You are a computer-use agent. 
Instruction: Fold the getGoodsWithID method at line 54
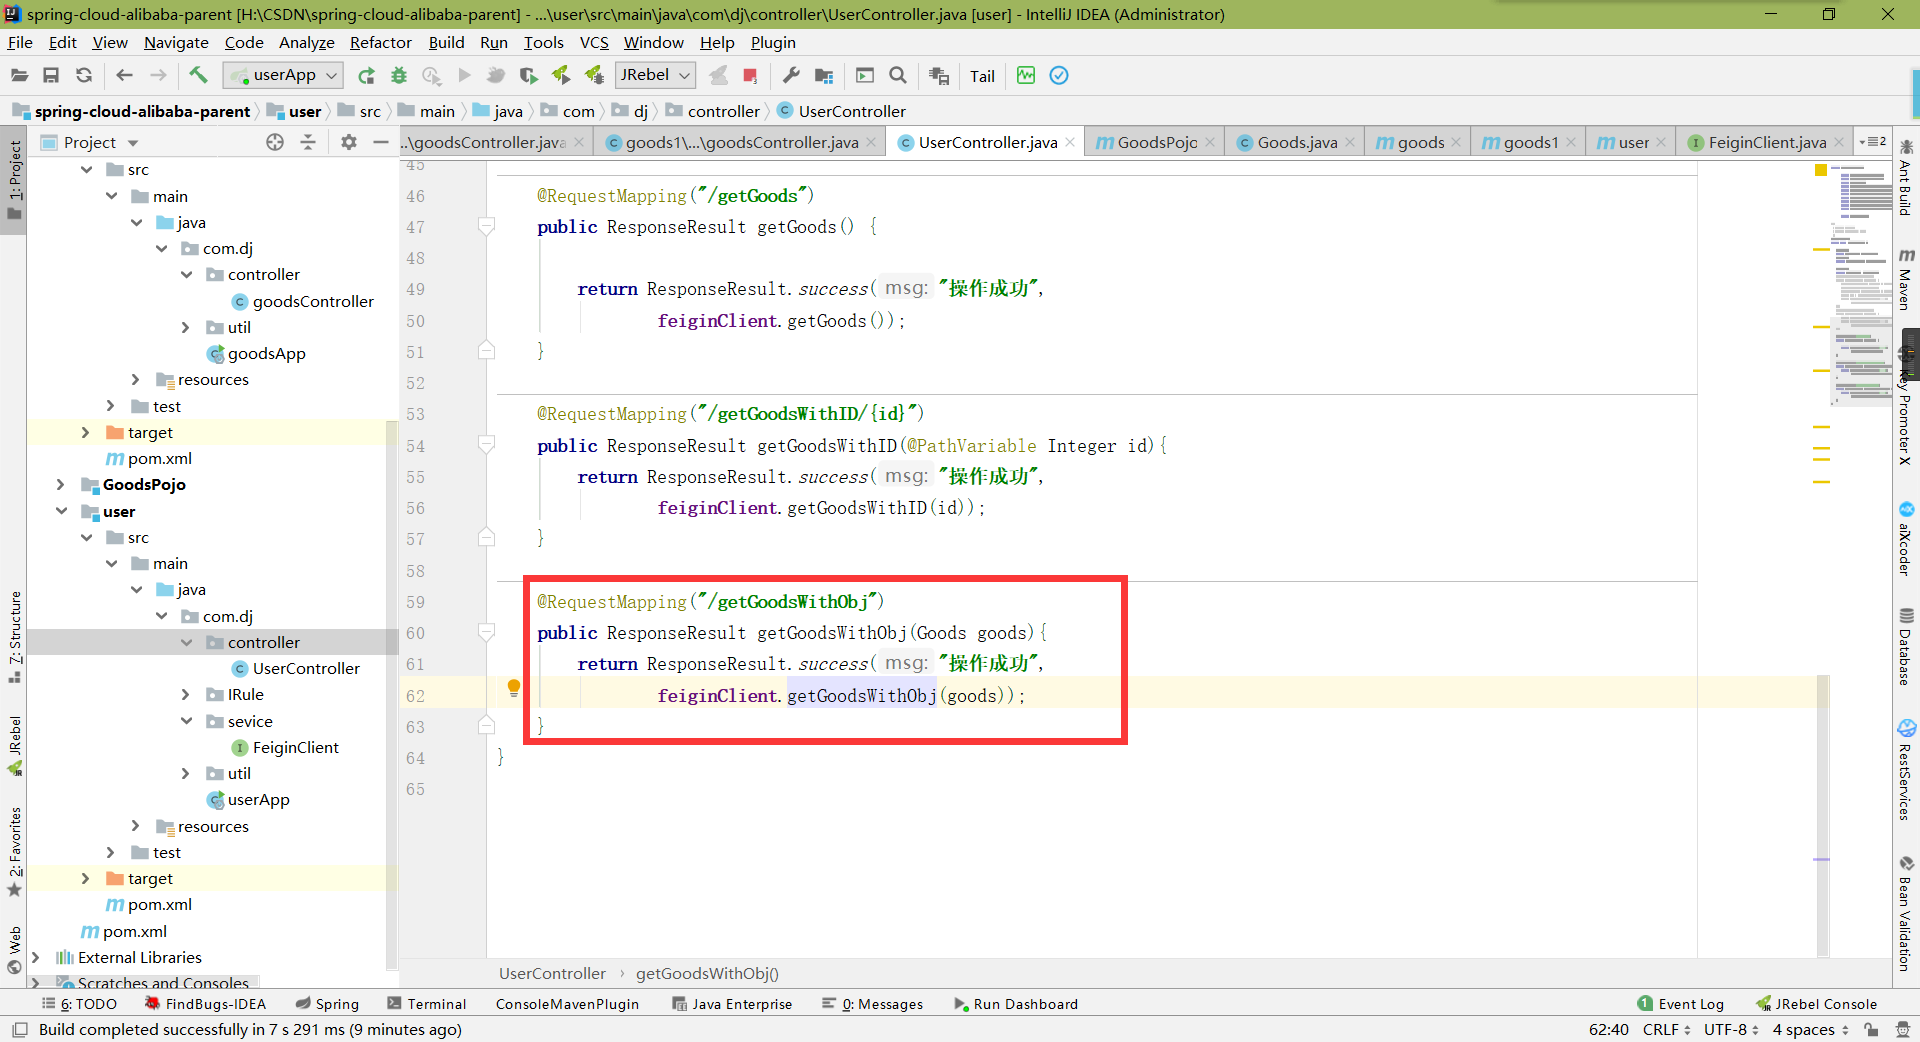(x=486, y=445)
